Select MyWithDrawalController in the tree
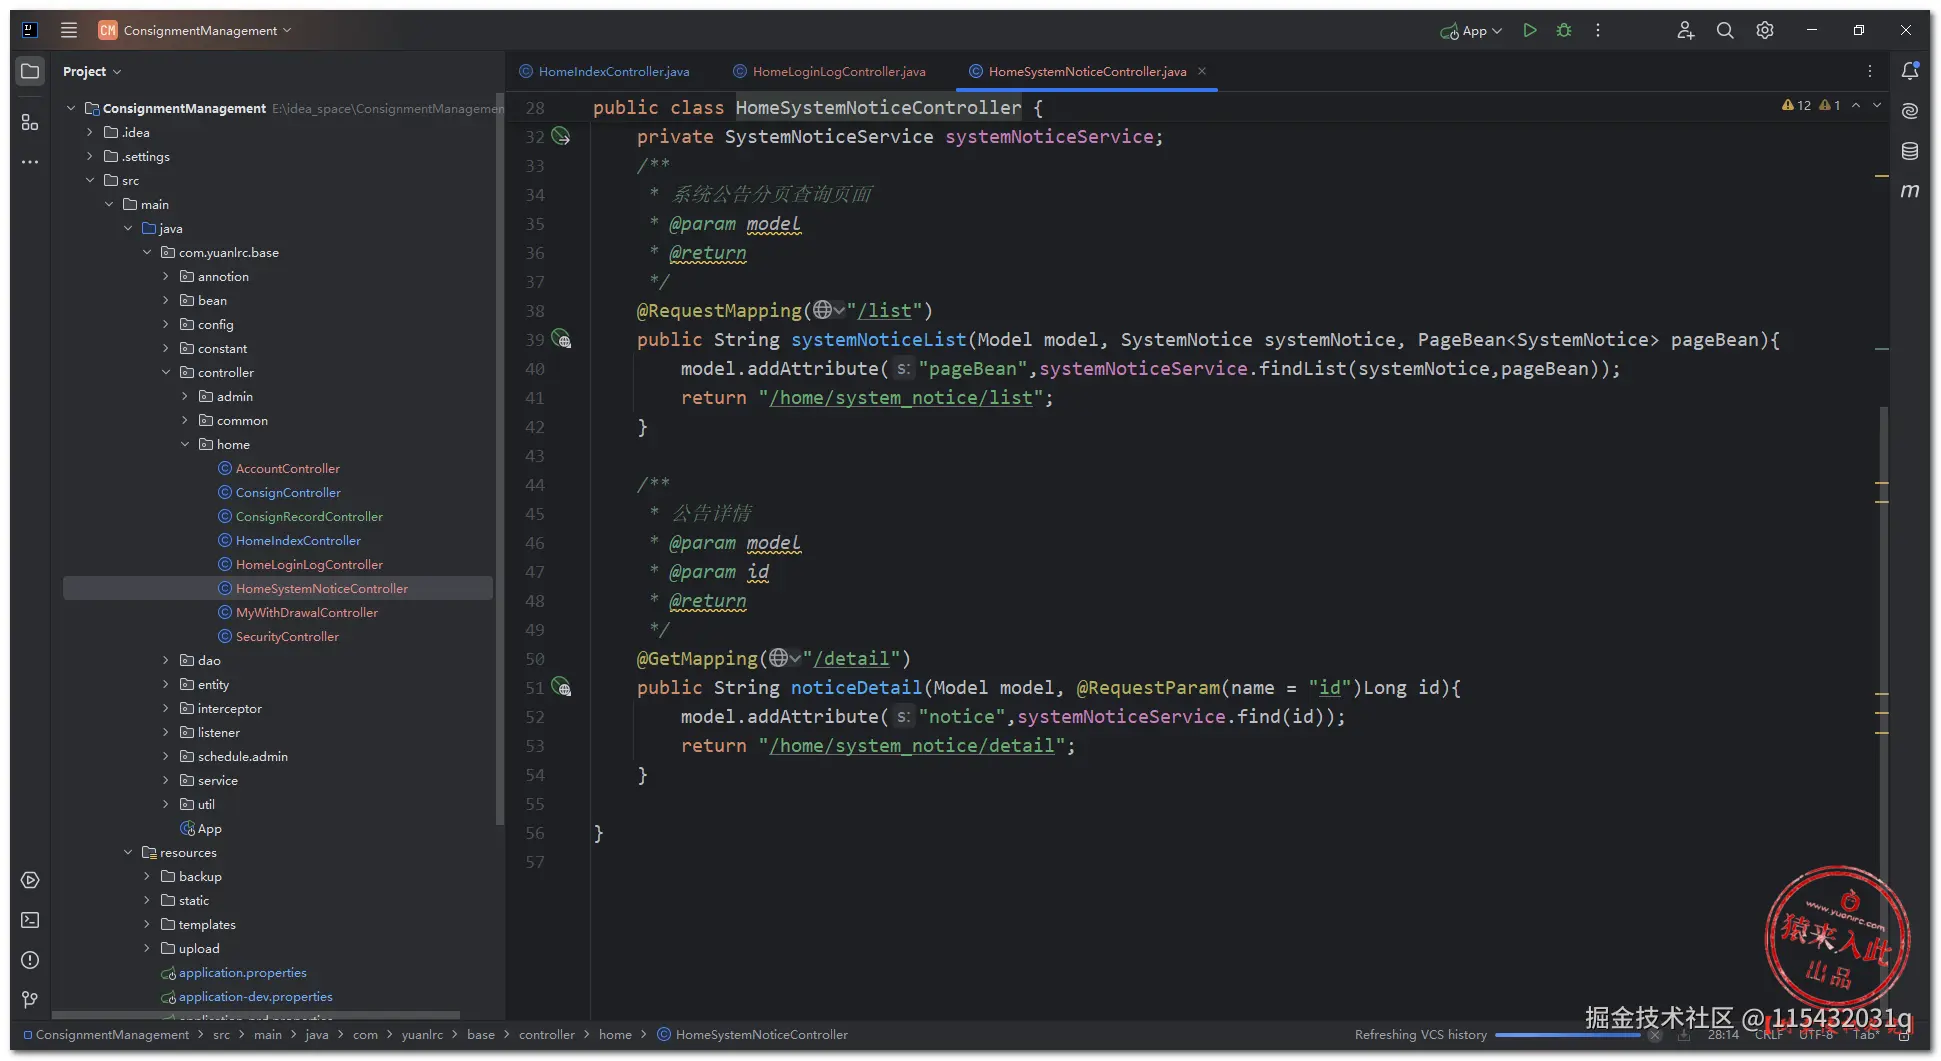Screen dimensions: 1941x1061 [307, 612]
